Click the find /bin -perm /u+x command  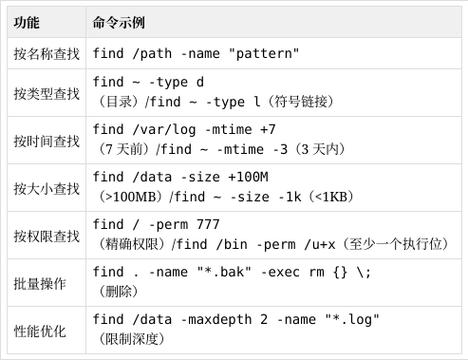pos(256,244)
